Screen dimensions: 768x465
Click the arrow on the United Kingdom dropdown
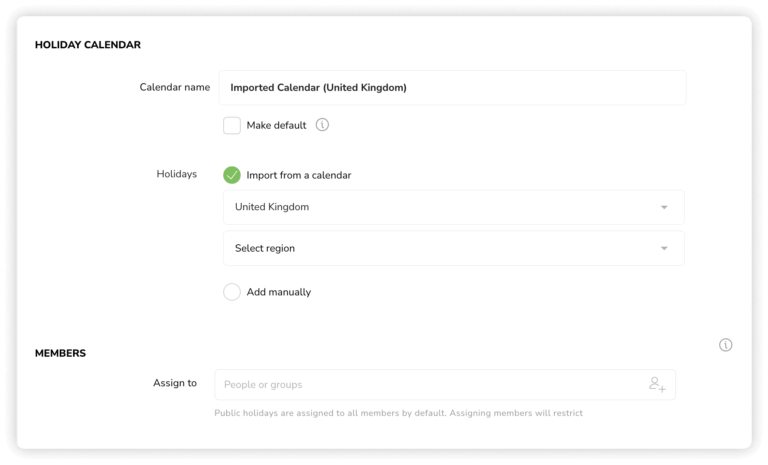(x=664, y=207)
